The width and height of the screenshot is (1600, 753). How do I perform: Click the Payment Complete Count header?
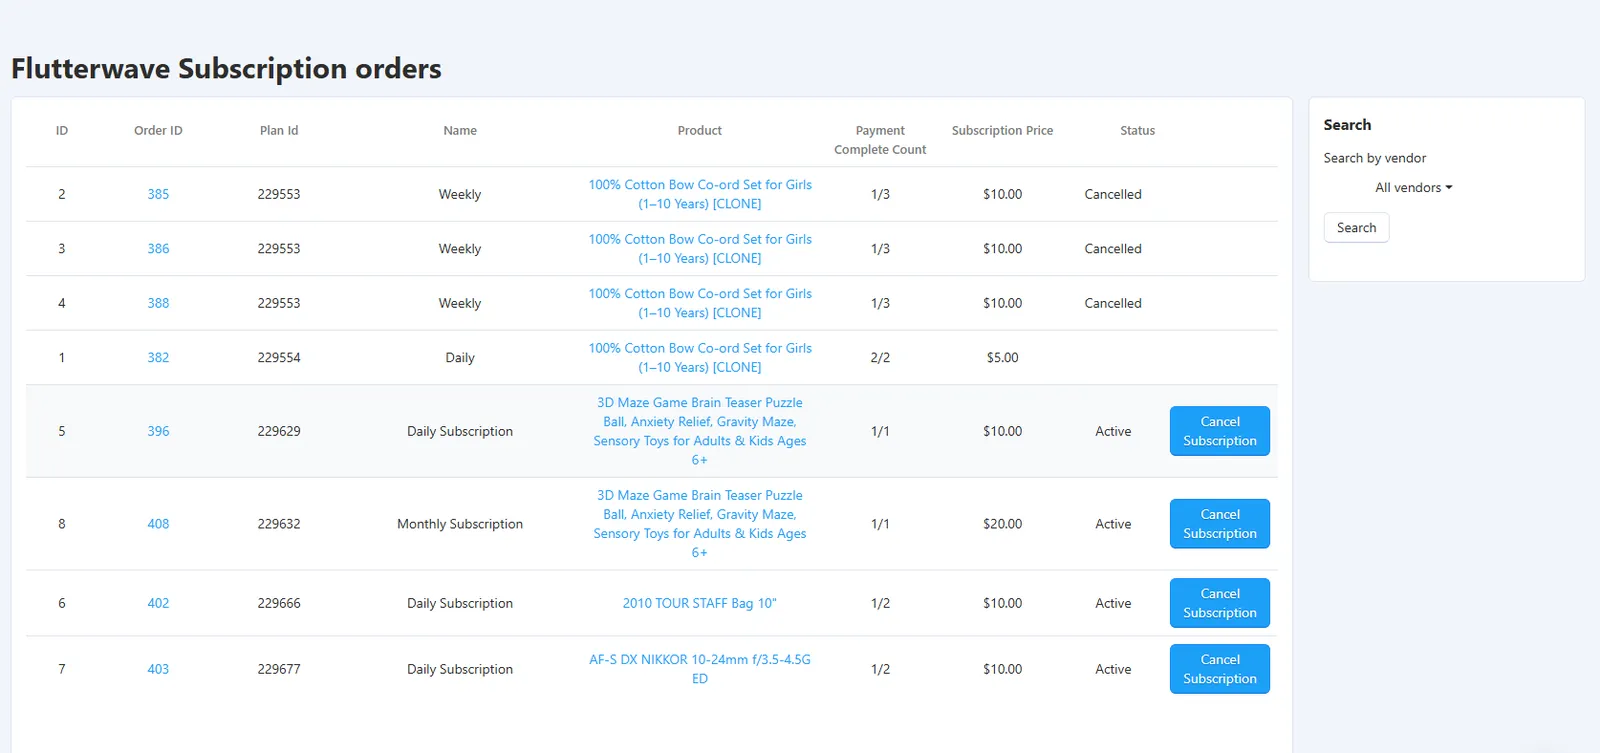point(880,140)
